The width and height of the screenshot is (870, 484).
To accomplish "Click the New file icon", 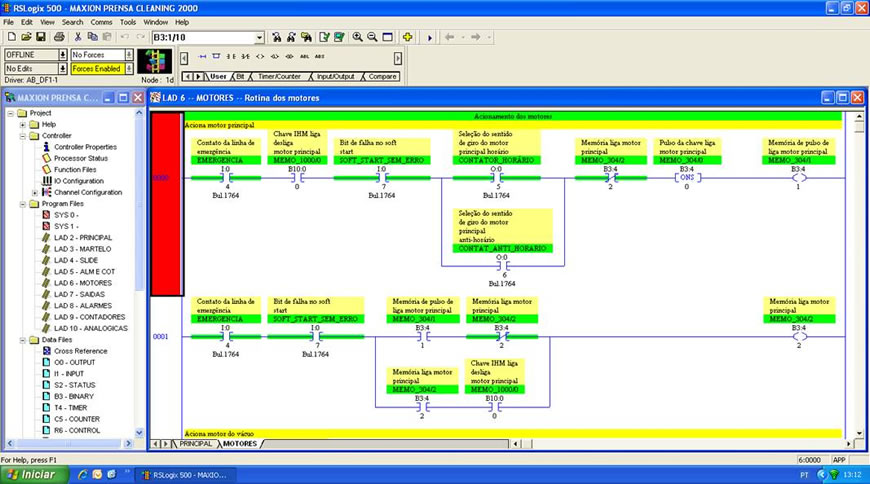I will pos(12,37).
